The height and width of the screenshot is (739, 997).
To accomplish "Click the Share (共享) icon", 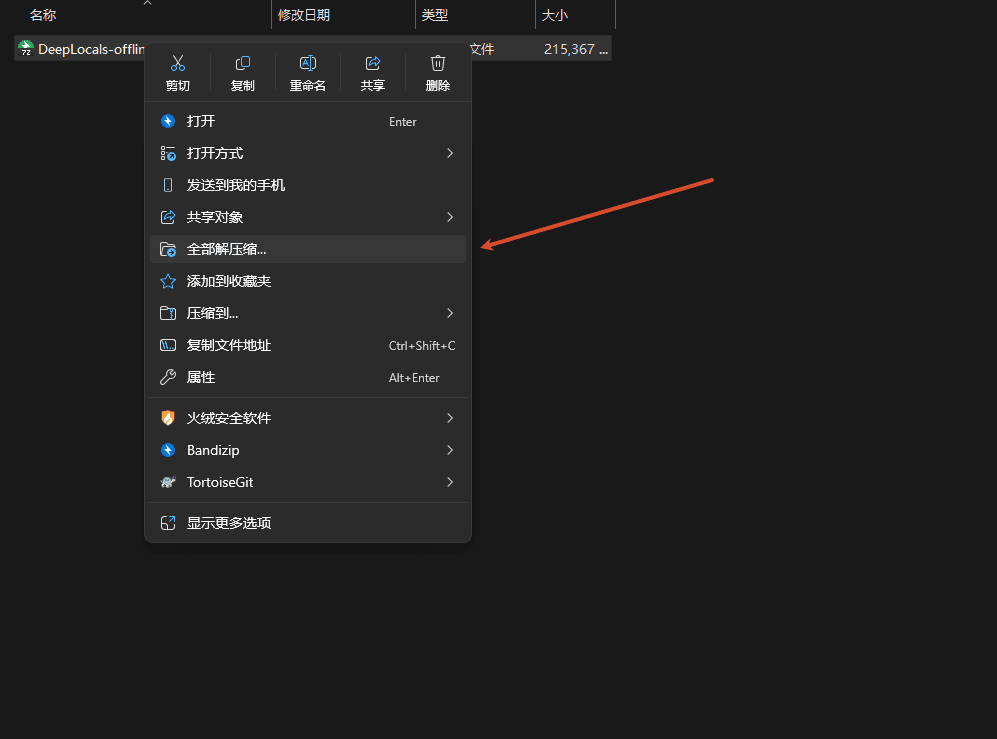I will click(373, 64).
